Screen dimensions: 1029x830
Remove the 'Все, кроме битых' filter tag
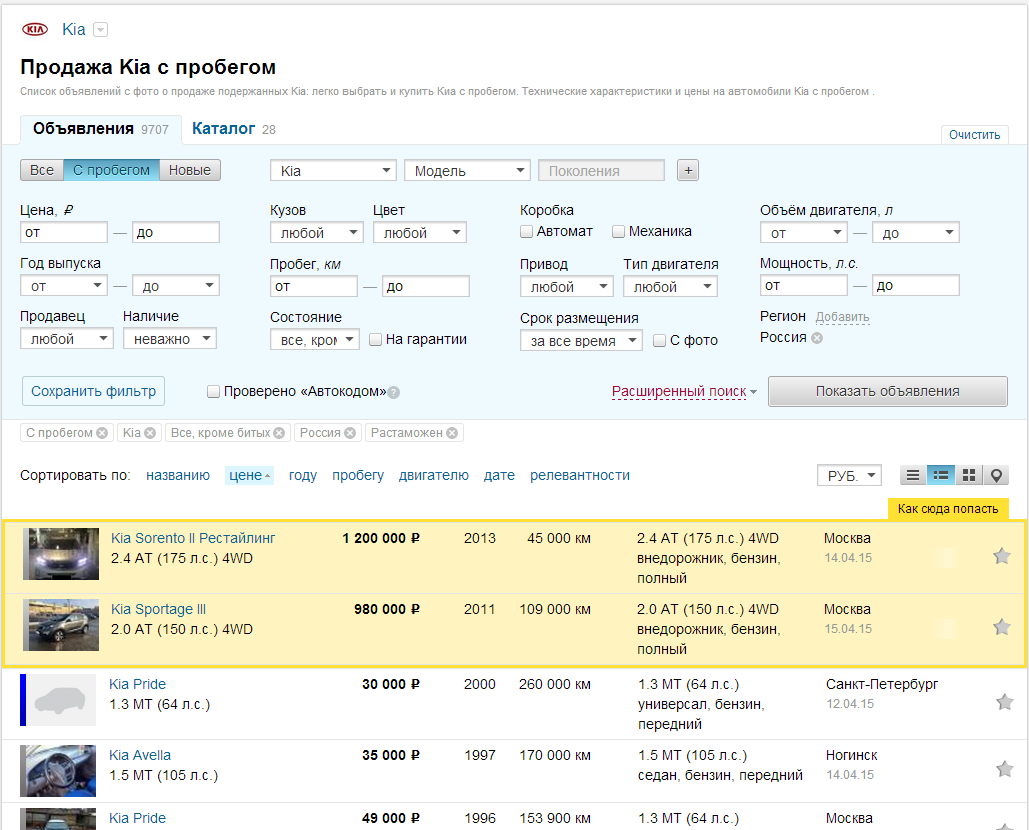279,433
